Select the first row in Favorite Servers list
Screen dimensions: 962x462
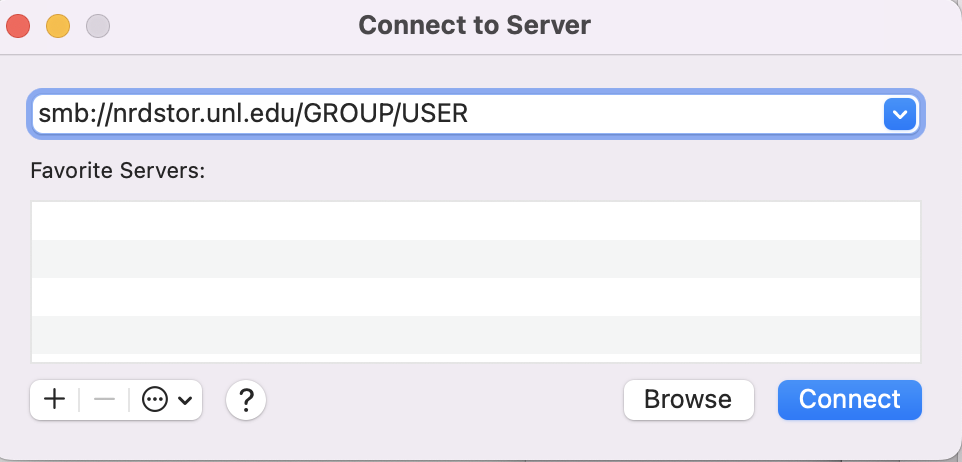[475, 221]
